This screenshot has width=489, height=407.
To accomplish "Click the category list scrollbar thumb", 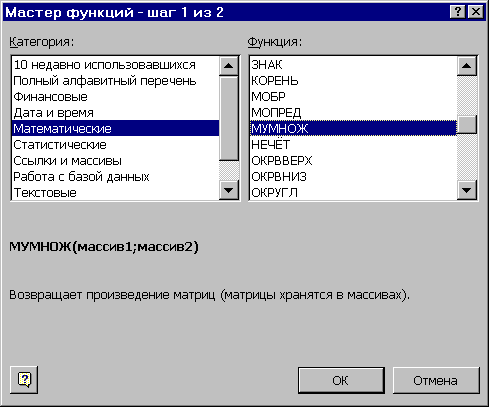I will (x=229, y=118).
